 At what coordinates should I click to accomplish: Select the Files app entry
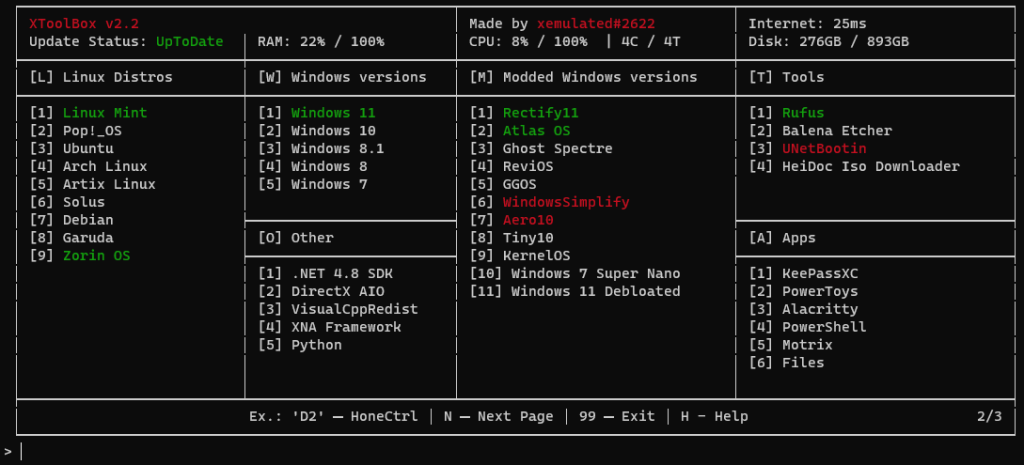pos(786,362)
